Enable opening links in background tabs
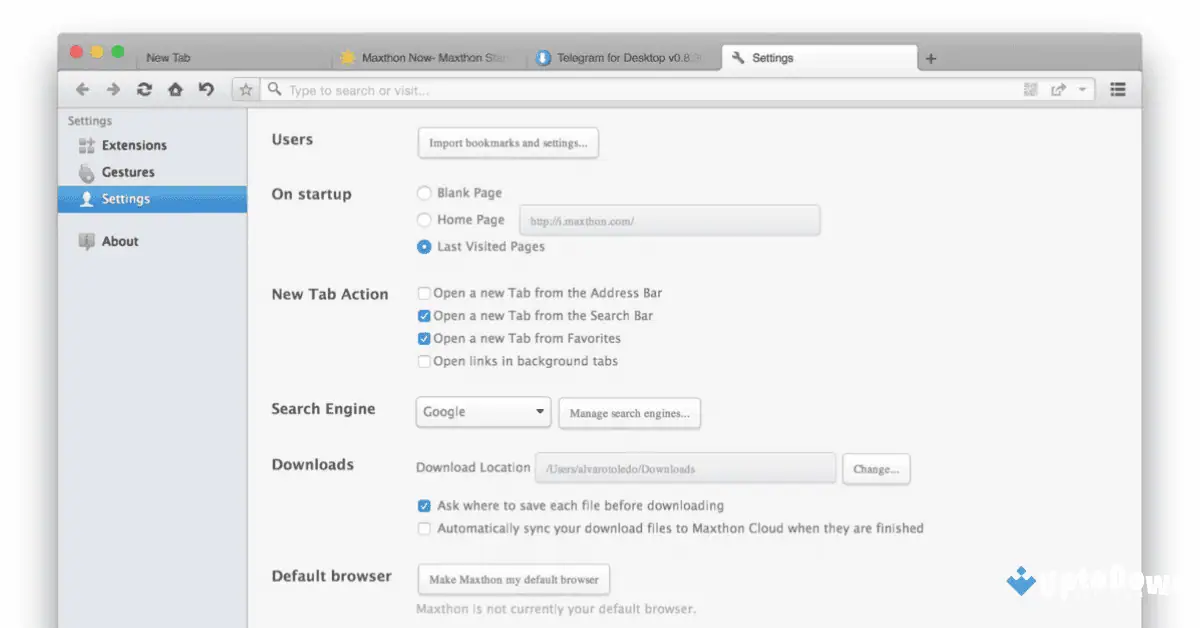 click(x=424, y=361)
